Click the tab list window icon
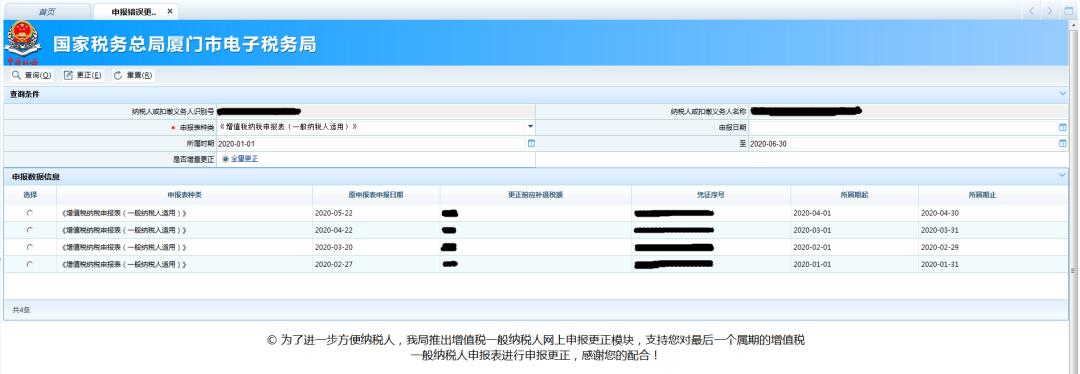Image resolution: width=1080 pixels, height=374 pixels. [1070, 11]
